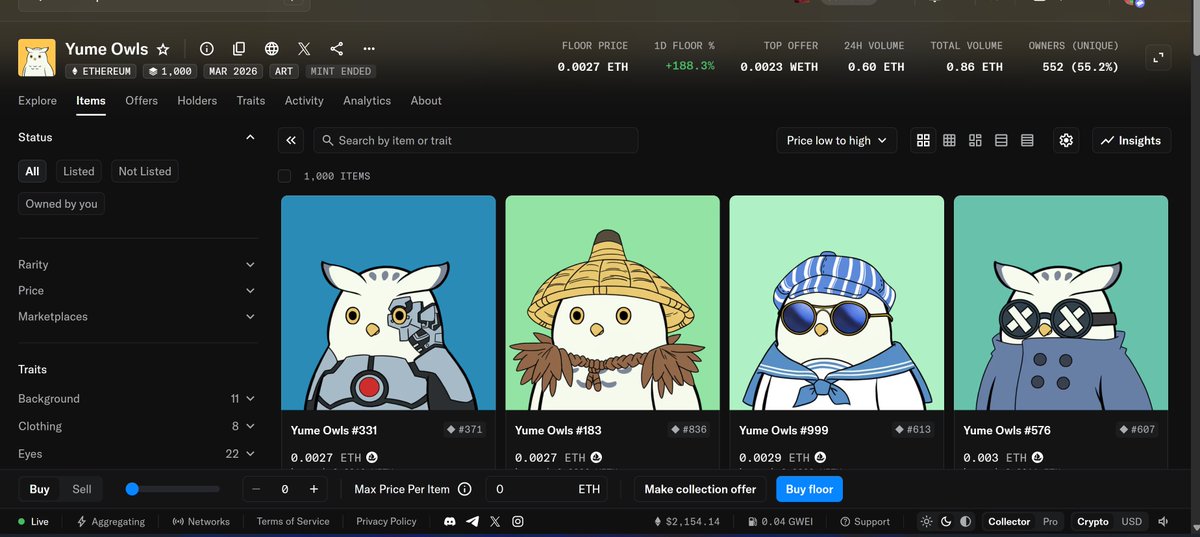Open Instagram icon in footer
This screenshot has width=1200, height=537.
pos(518,522)
